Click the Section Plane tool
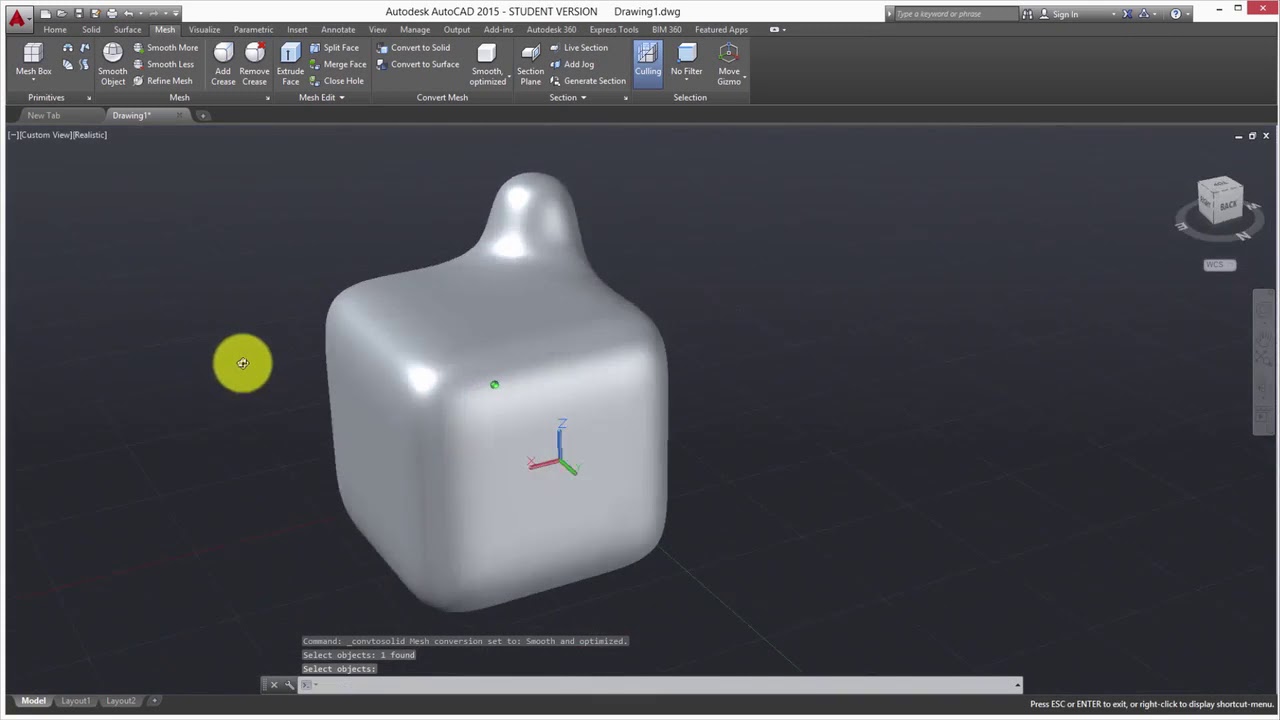1280x720 pixels. pyautogui.click(x=530, y=64)
